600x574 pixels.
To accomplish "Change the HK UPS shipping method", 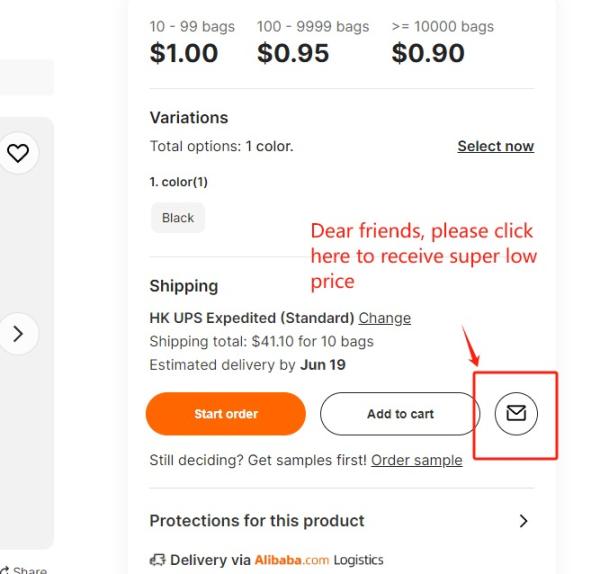I will (x=385, y=318).
